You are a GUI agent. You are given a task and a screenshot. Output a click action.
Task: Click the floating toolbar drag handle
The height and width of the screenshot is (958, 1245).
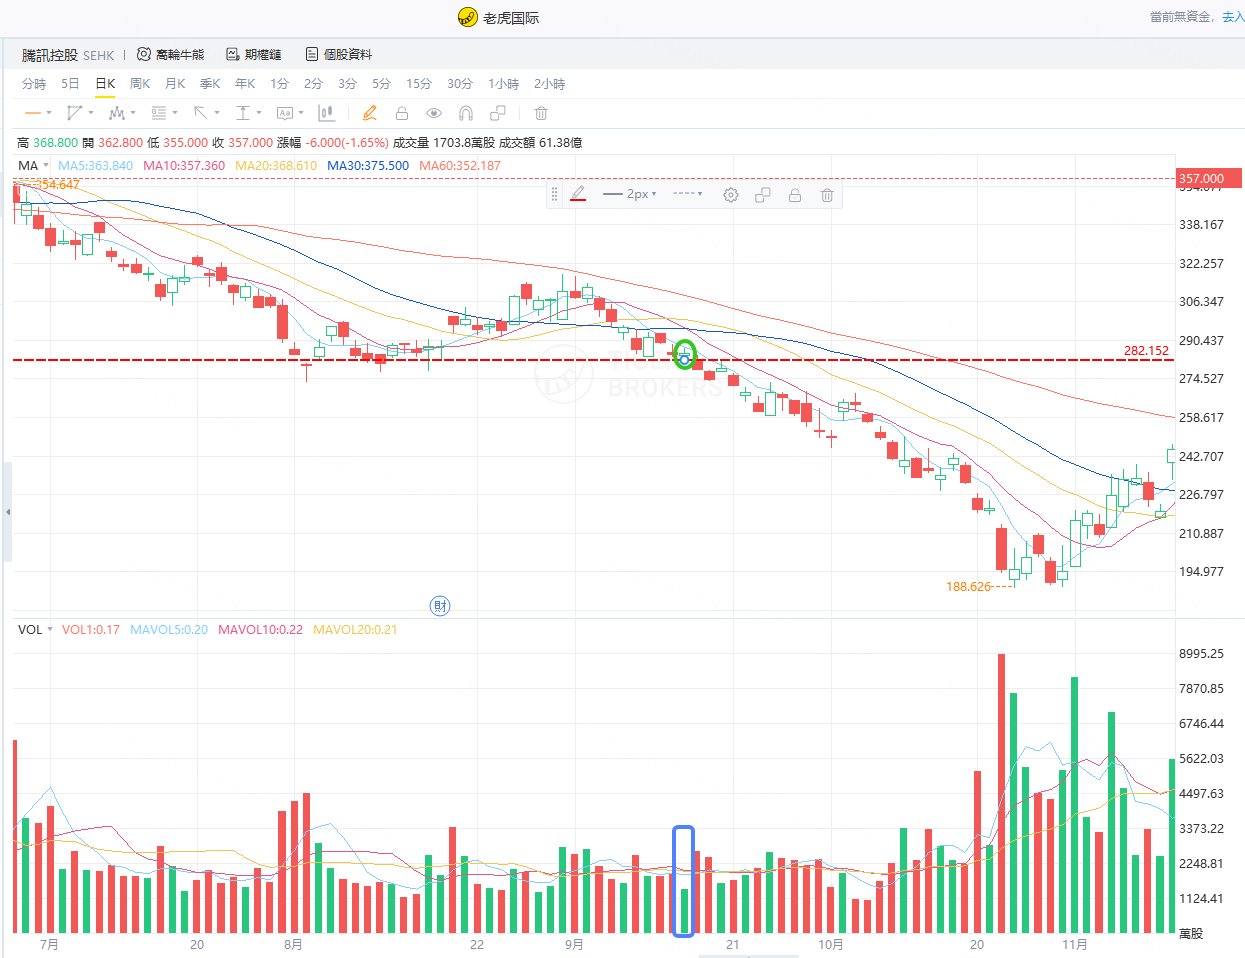pyautogui.click(x=555, y=195)
